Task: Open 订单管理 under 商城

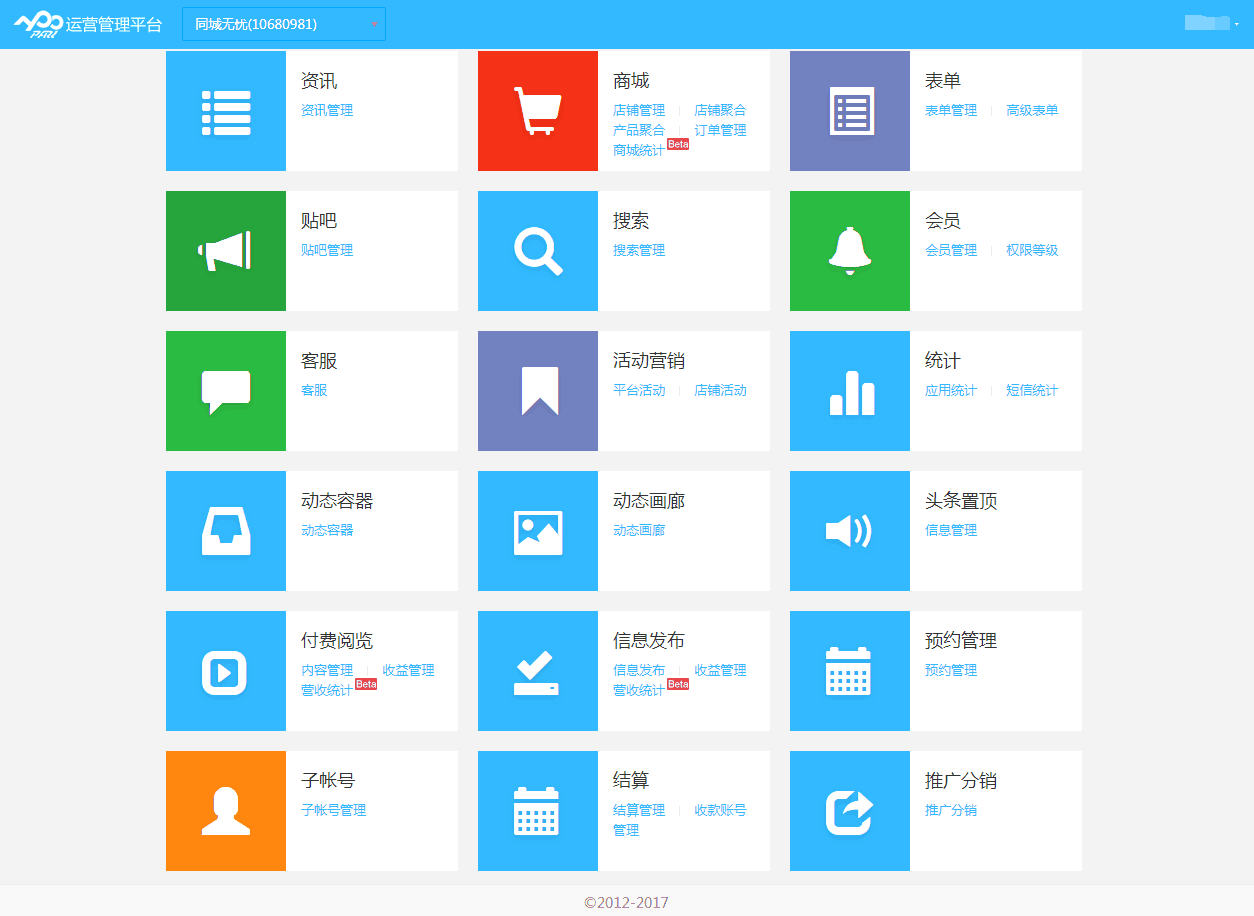Action: click(720, 130)
